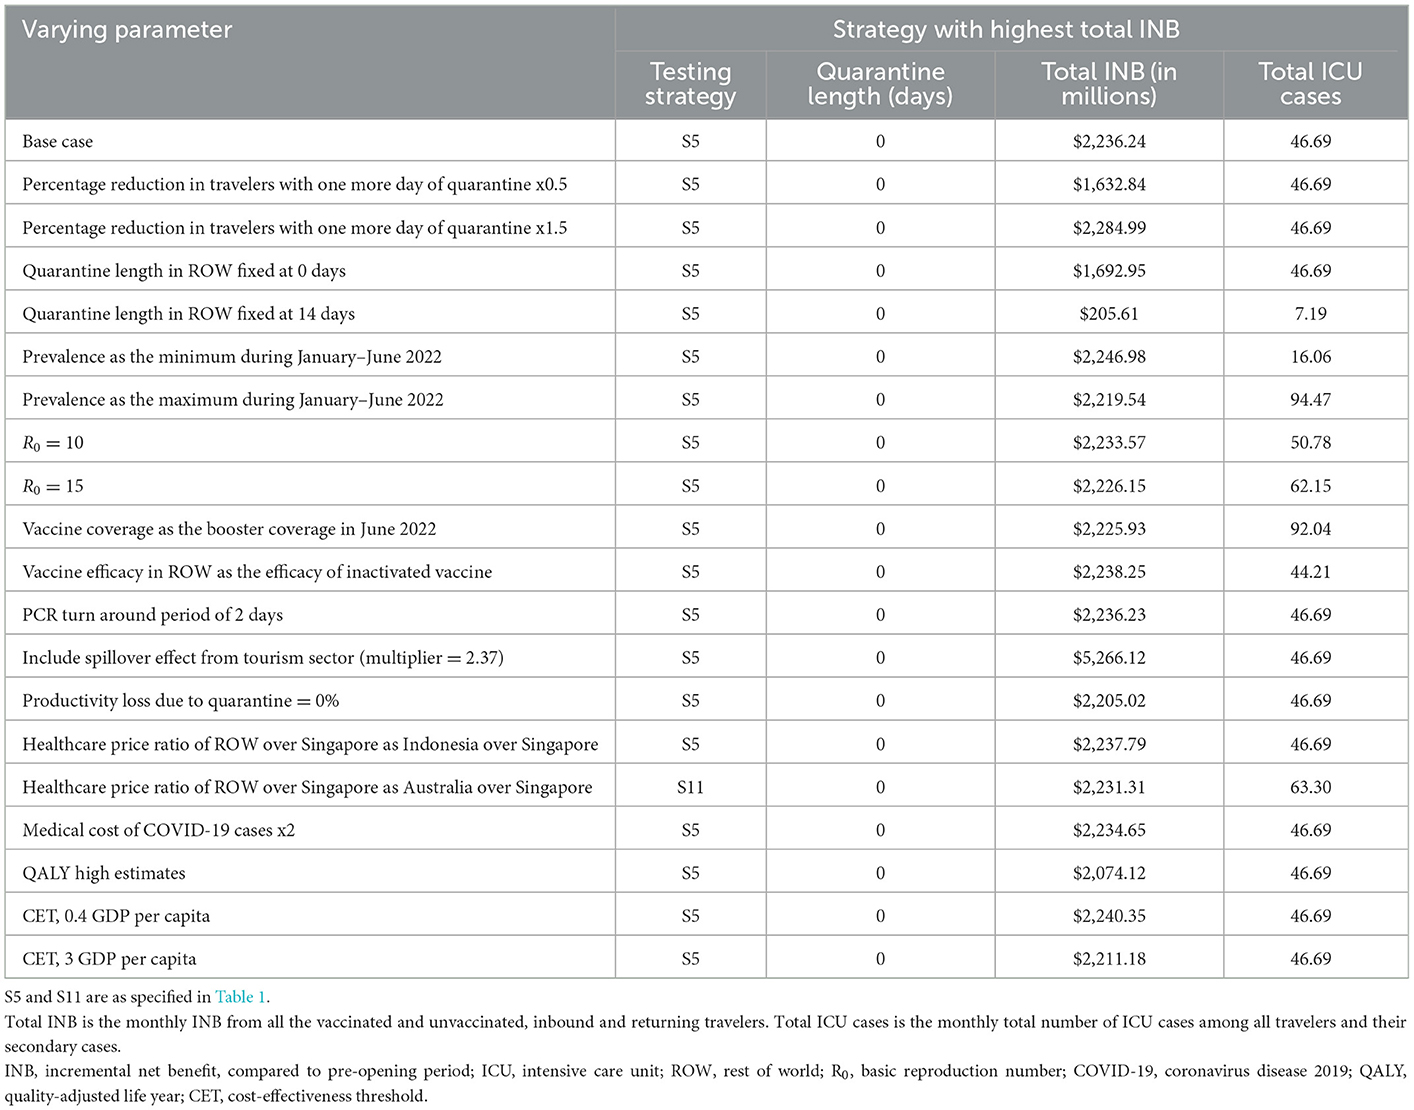Image resolution: width=1414 pixels, height=1110 pixels.
Task: Click the $2,284.99 INB value
Action: click(x=1109, y=228)
